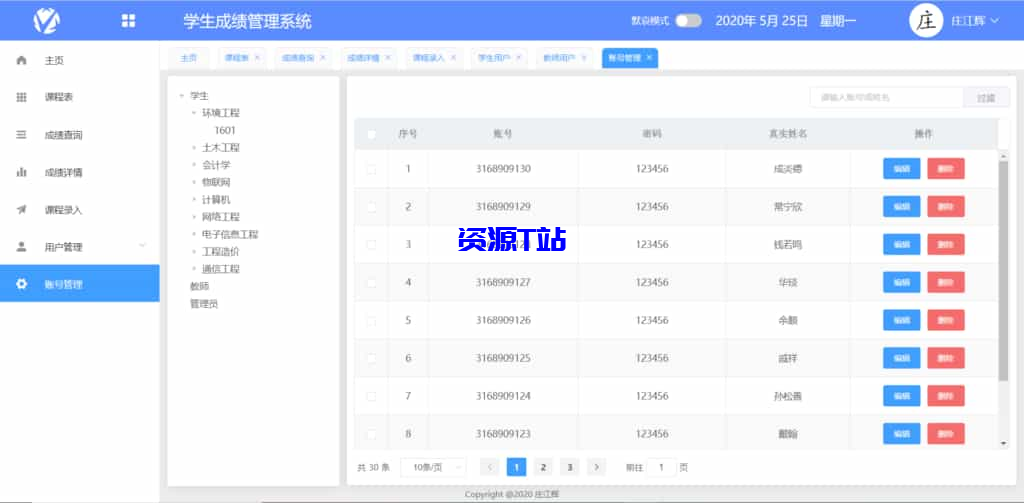1024x503 pixels.
Task: Click the table's scrollbar up arrow
Action: 1004,155
